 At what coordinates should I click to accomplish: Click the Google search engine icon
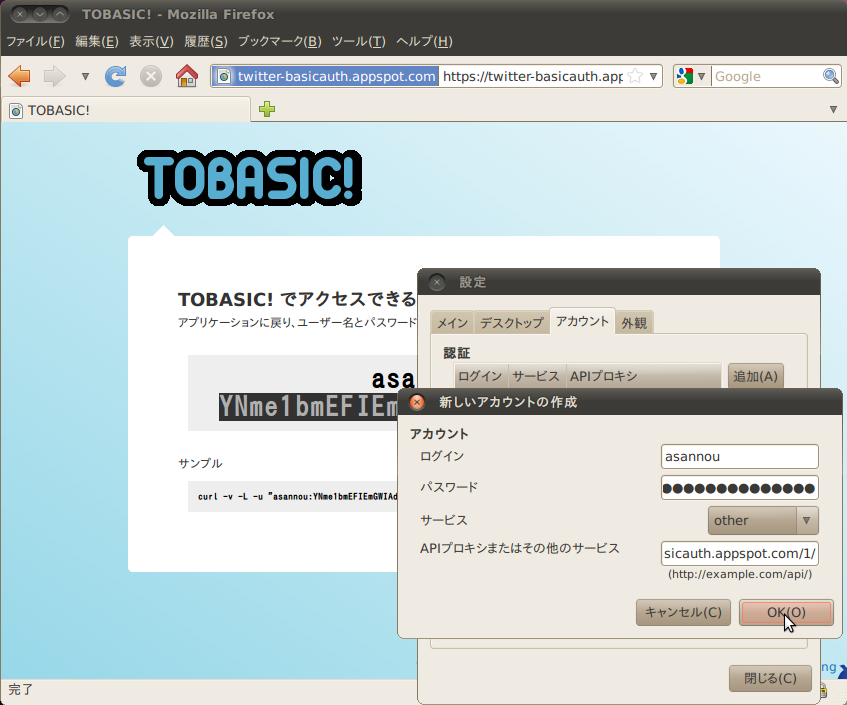[684, 76]
